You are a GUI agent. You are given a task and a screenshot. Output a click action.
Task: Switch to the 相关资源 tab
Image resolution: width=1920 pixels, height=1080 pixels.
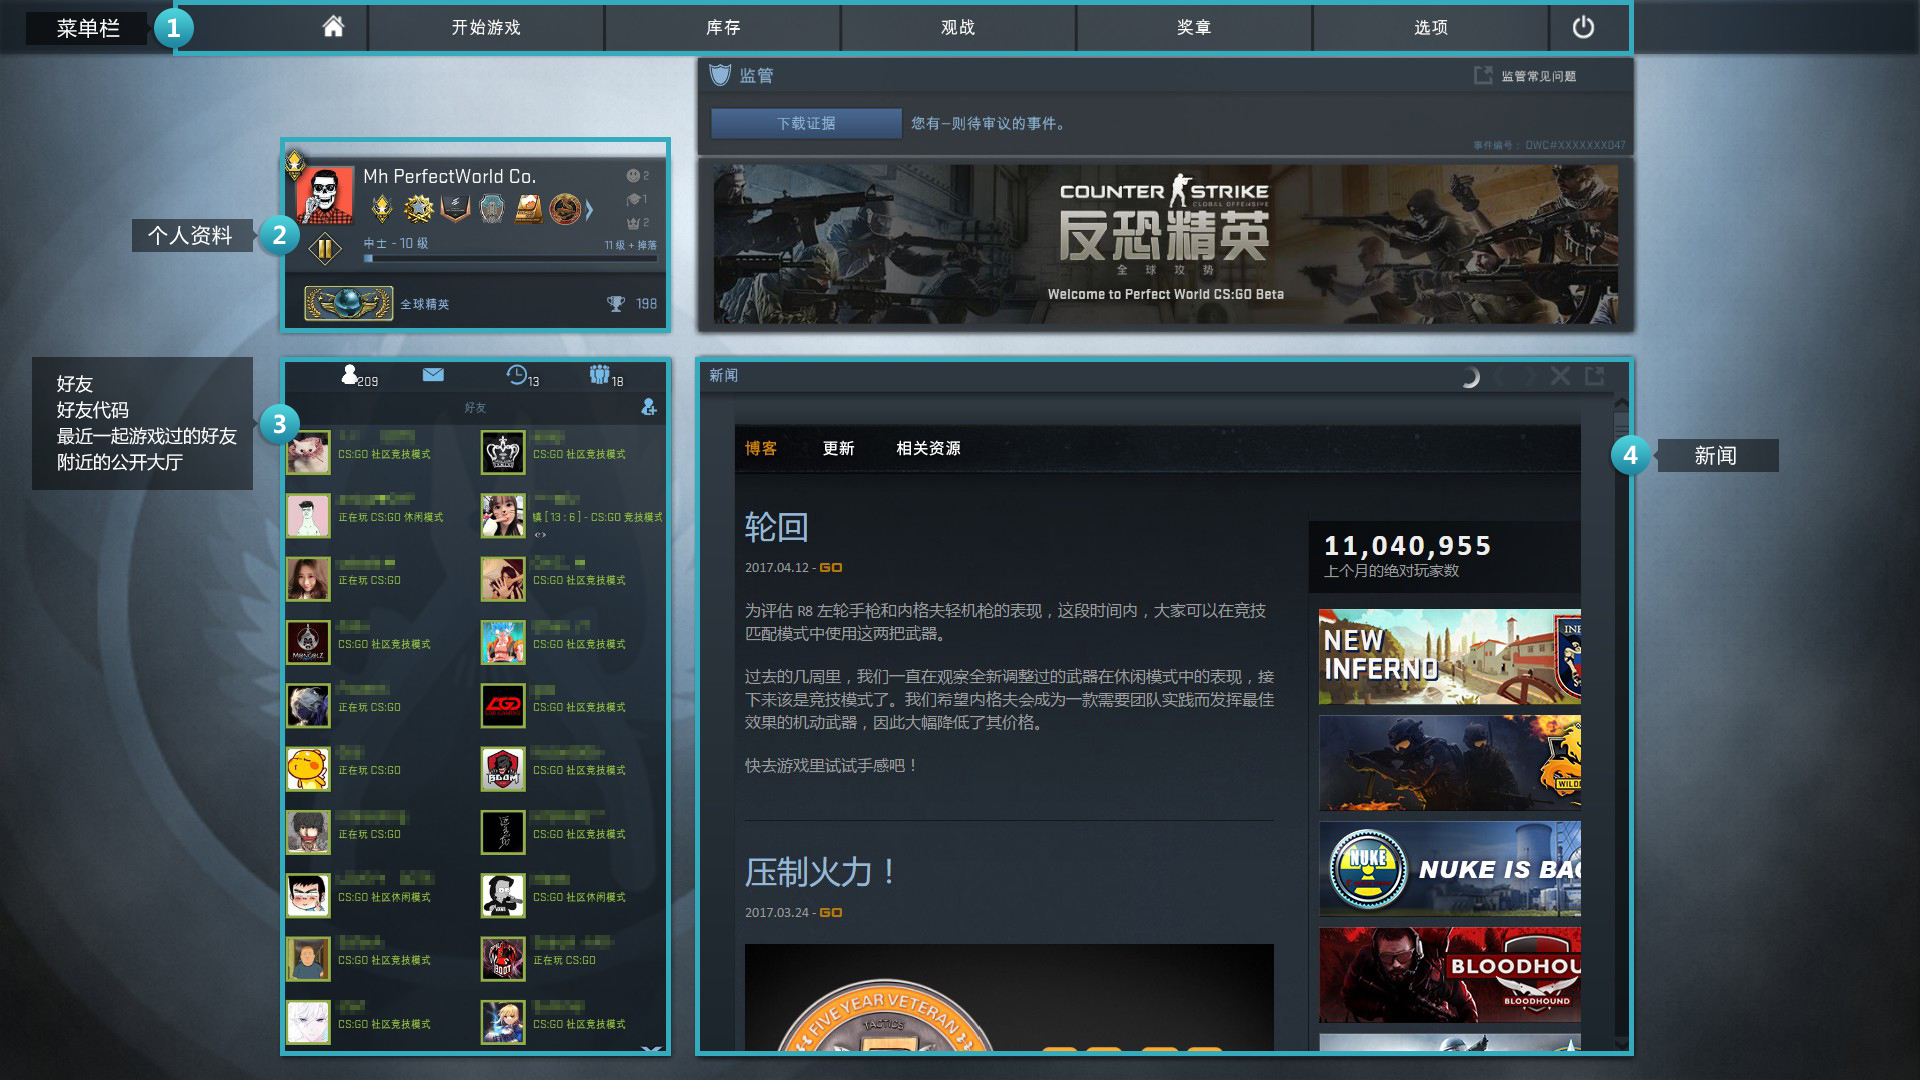point(927,448)
